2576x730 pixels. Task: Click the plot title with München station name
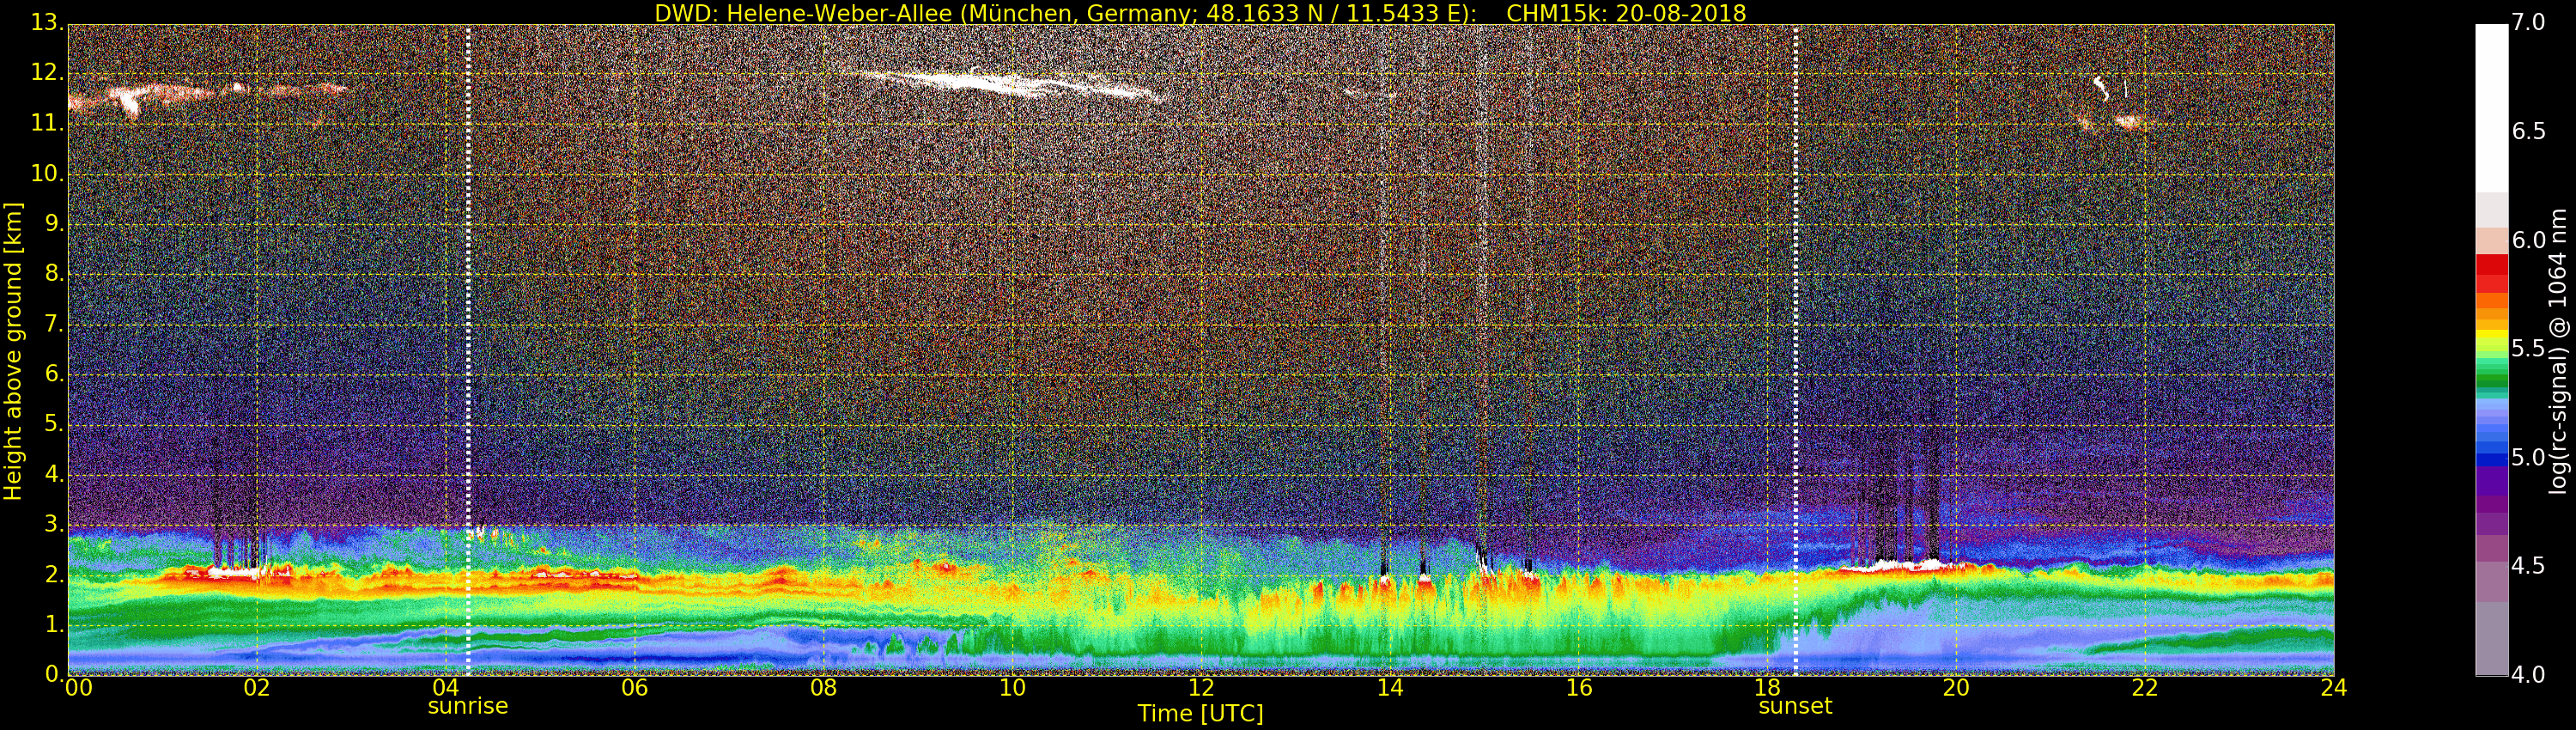click(x=1200, y=13)
